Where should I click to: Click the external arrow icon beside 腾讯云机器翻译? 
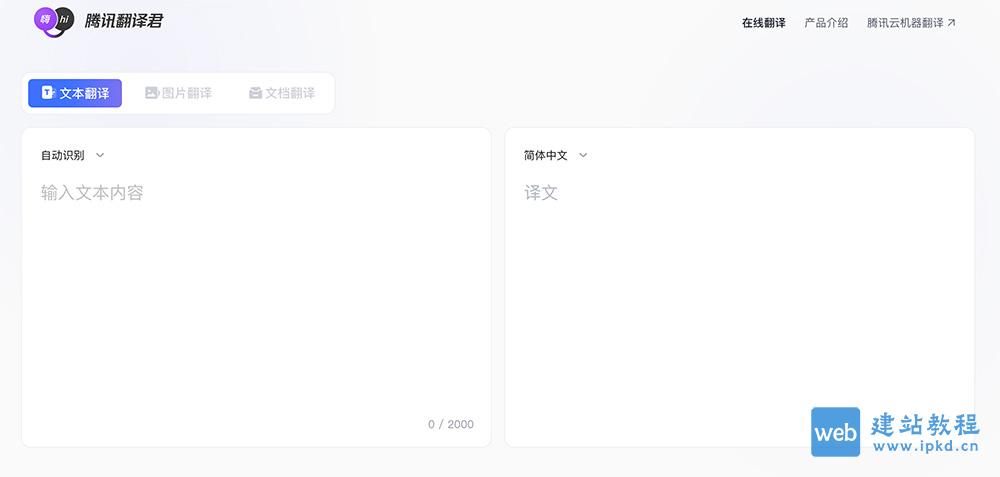coord(951,23)
